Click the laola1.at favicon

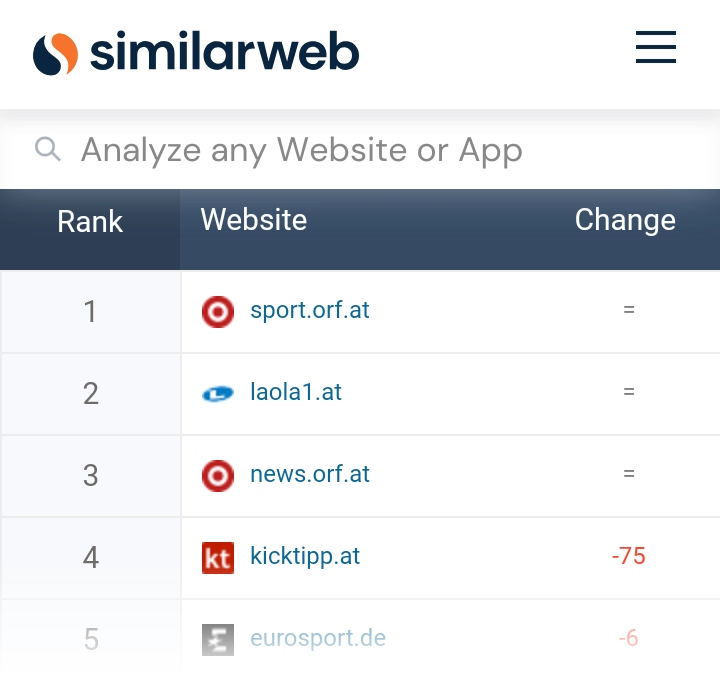click(x=217, y=393)
